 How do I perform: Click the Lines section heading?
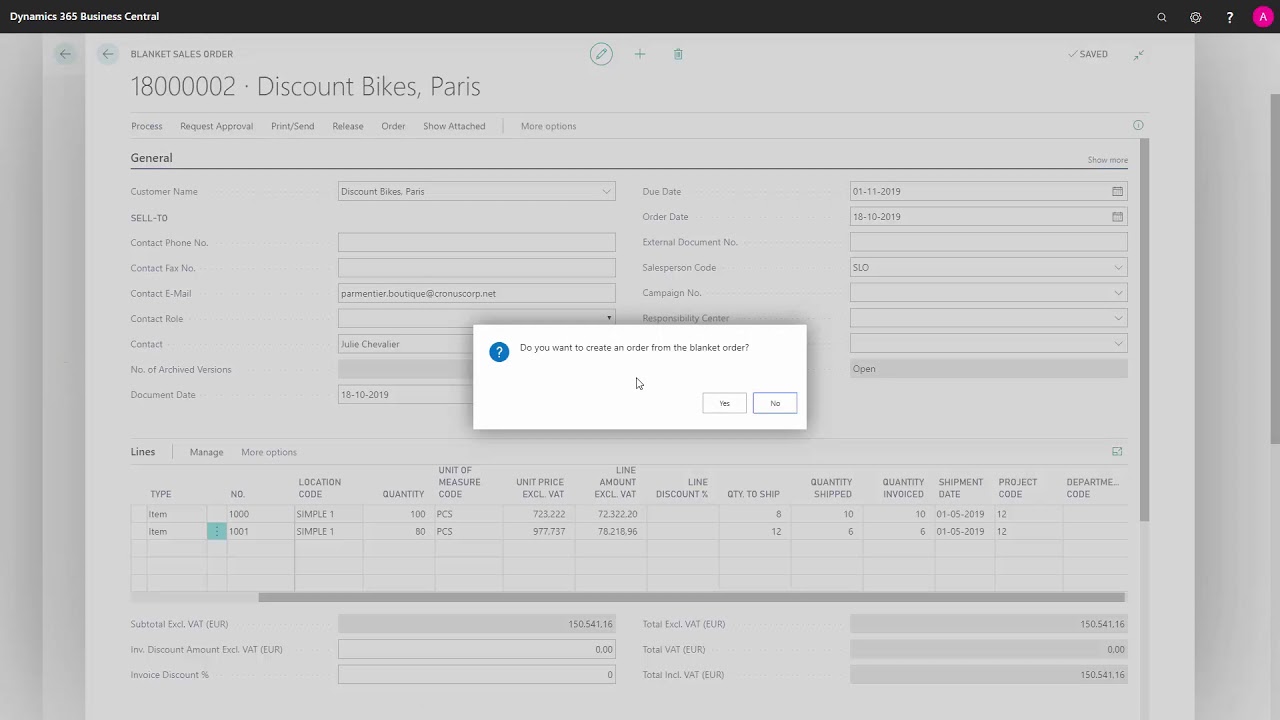click(x=143, y=452)
